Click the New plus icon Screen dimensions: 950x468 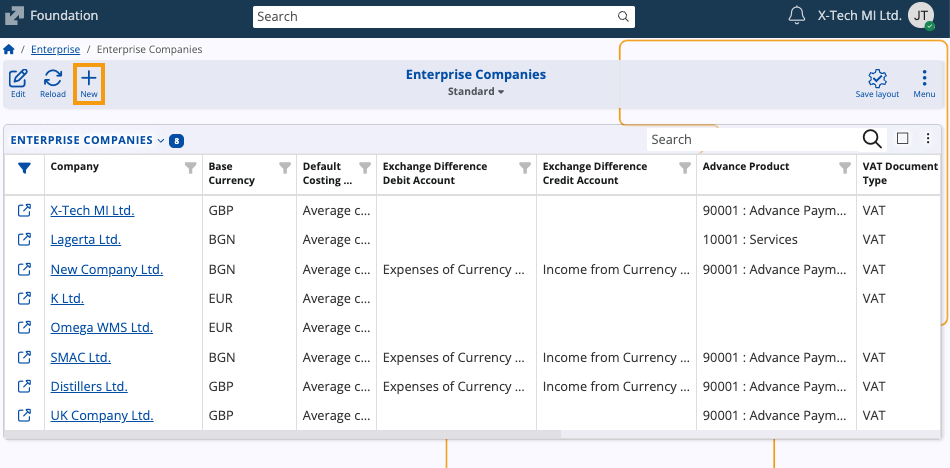tap(89, 79)
